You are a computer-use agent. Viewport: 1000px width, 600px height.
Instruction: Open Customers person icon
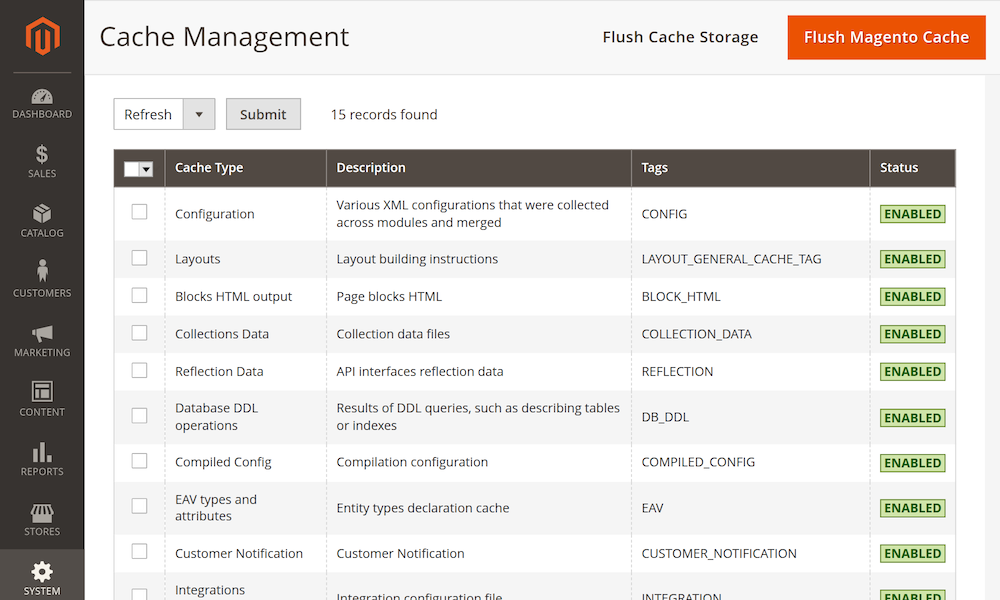pos(42,272)
